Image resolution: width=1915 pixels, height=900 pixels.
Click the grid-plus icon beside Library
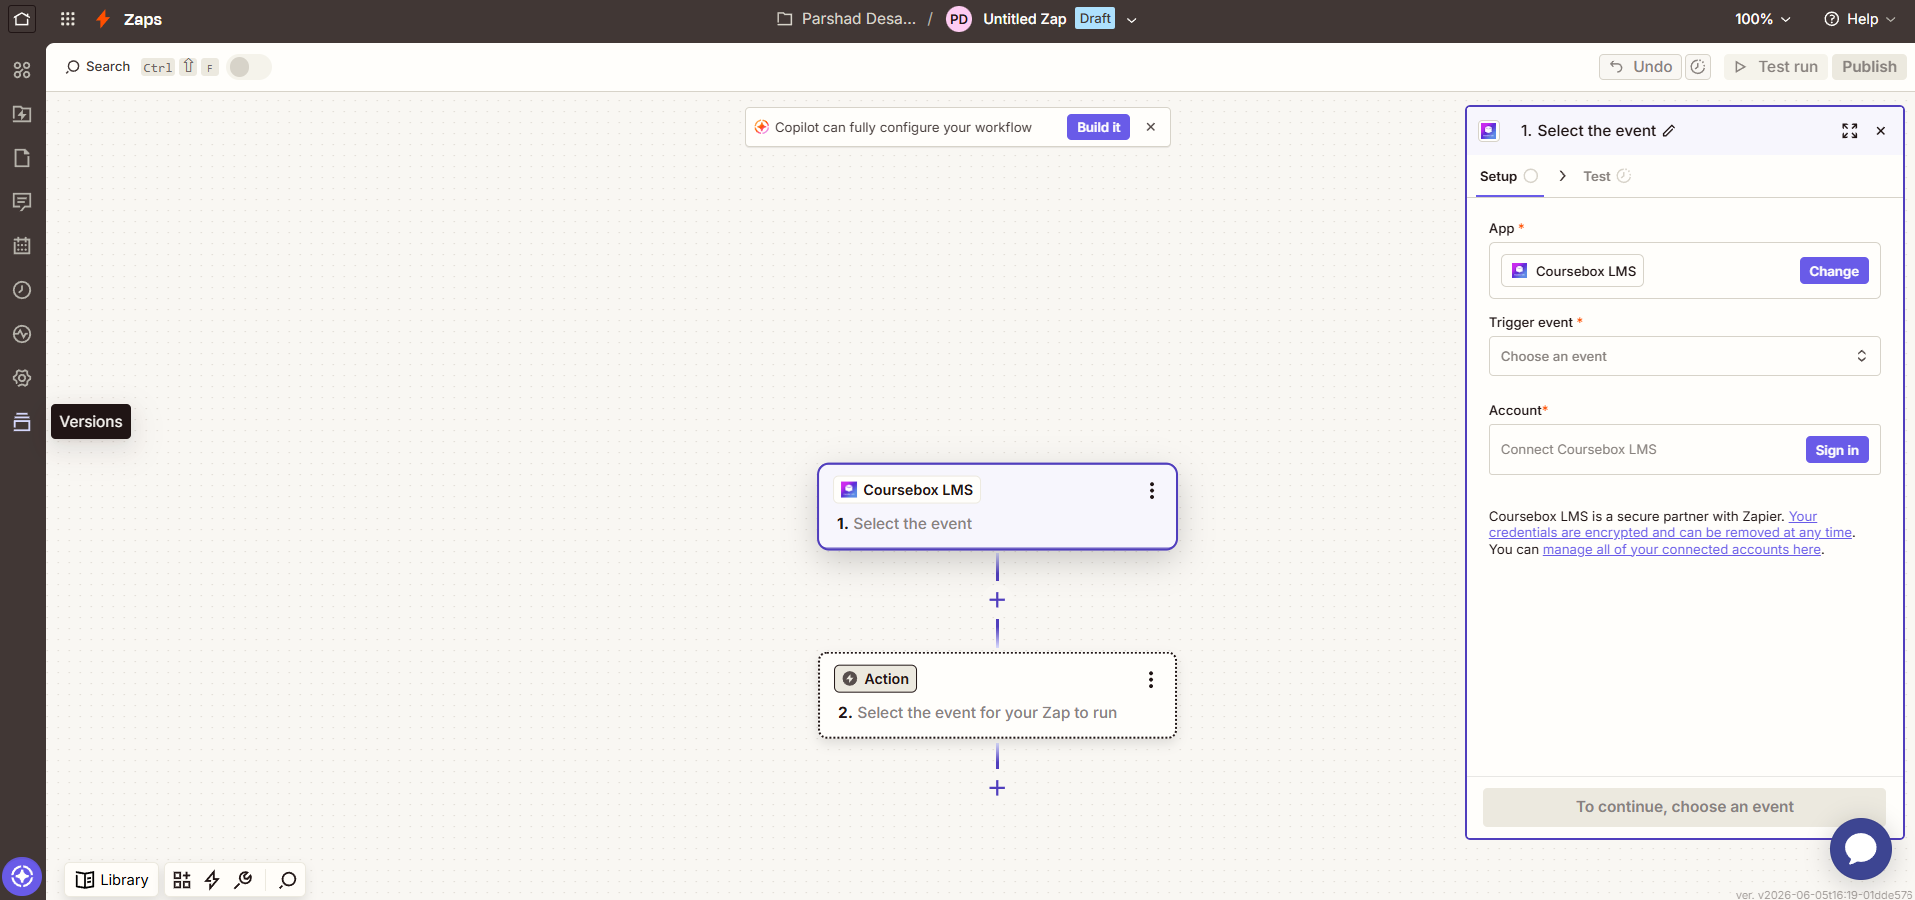click(x=181, y=880)
